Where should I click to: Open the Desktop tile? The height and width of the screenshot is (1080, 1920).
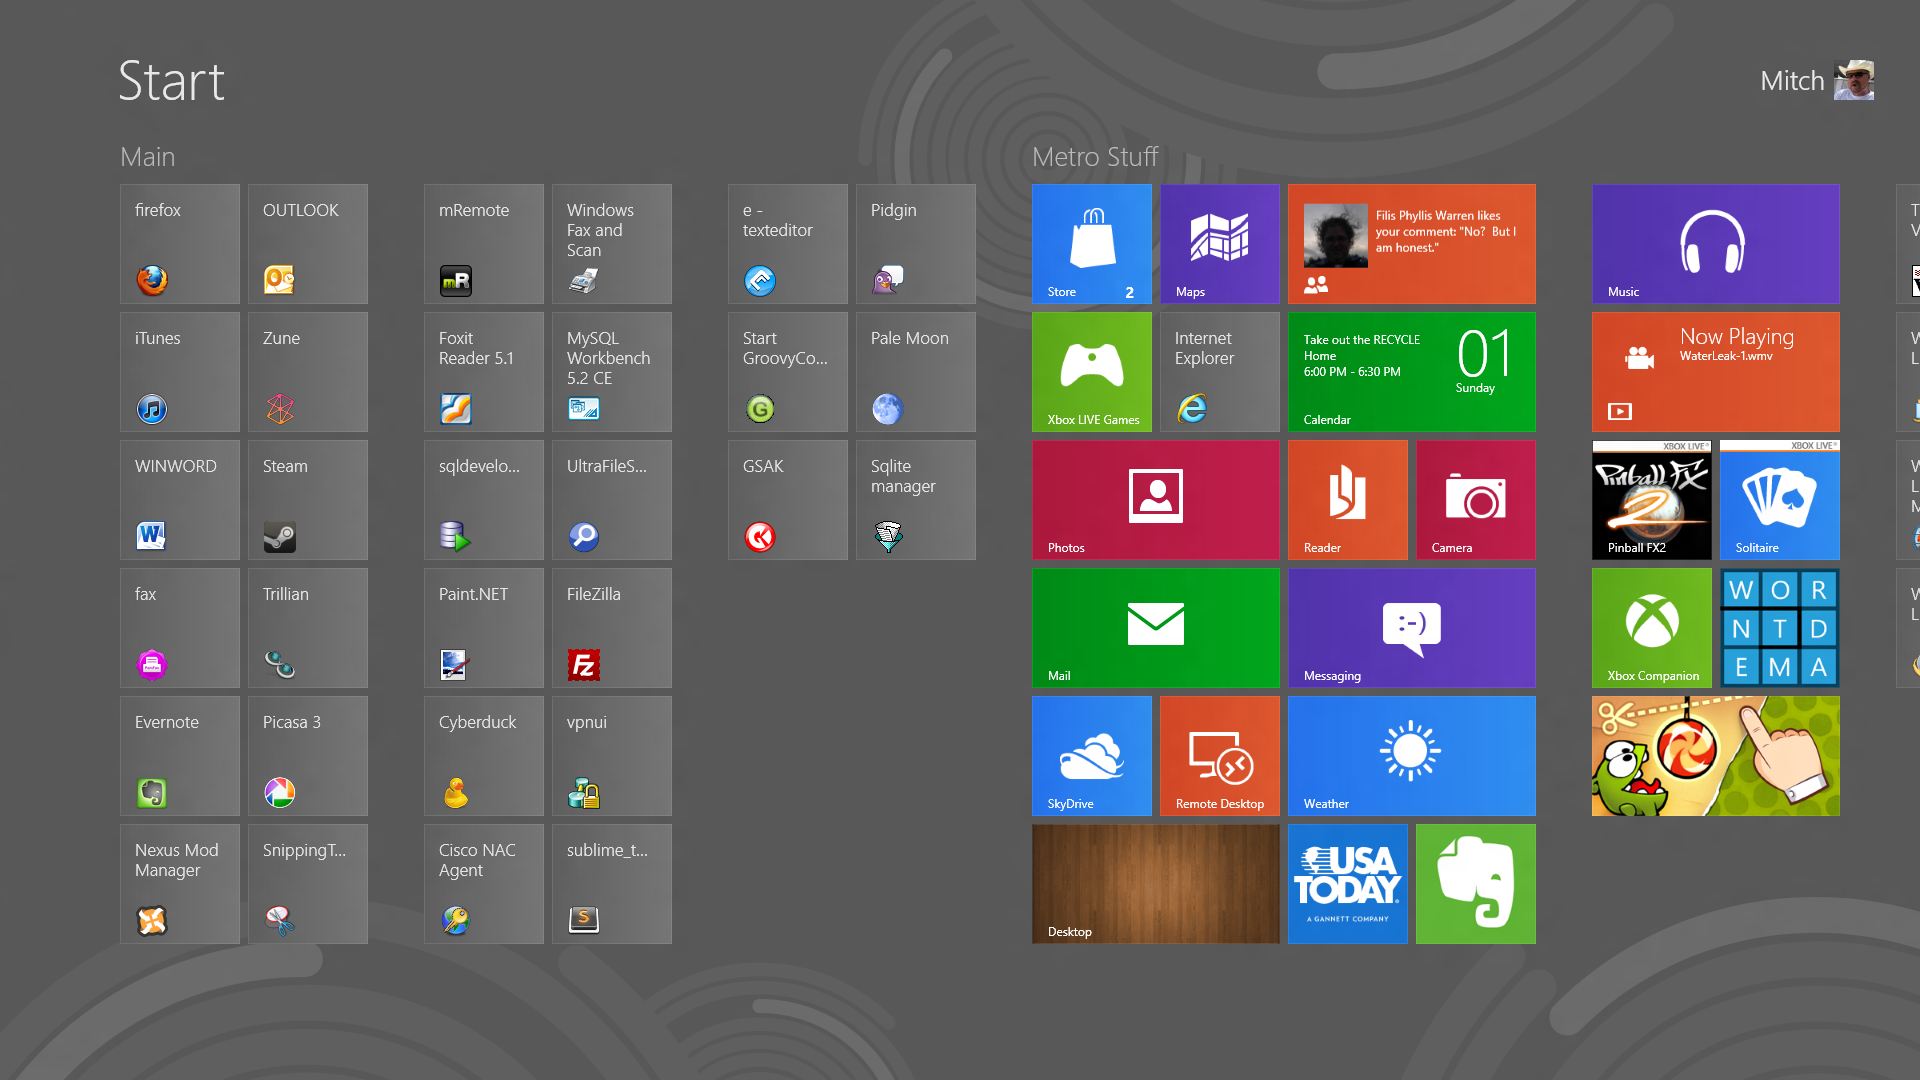point(1155,884)
